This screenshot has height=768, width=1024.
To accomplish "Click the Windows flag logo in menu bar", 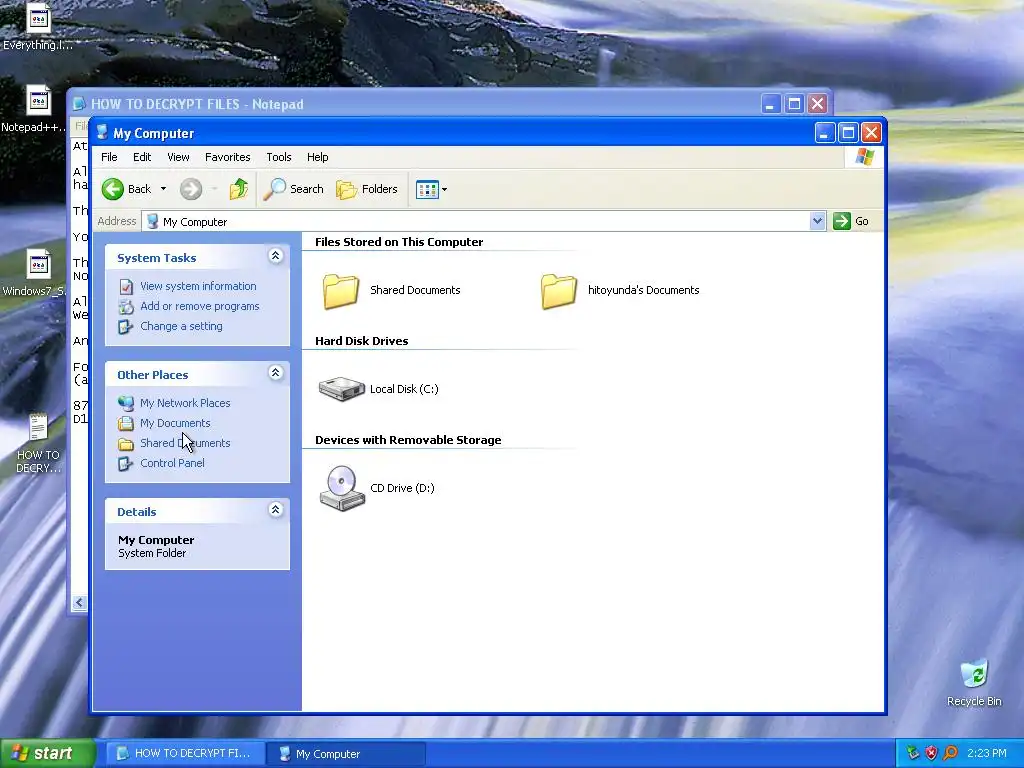I will point(865,157).
